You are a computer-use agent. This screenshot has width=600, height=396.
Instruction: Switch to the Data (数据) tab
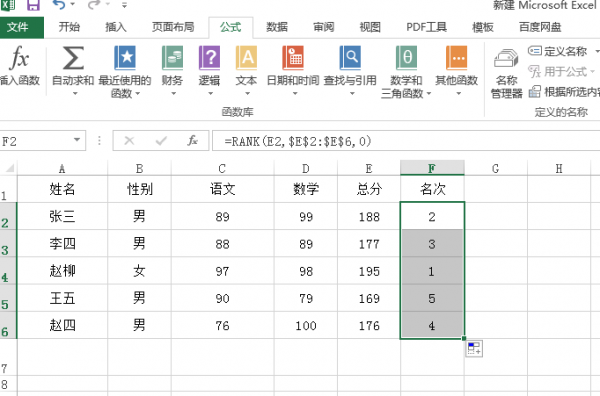[x=277, y=27]
